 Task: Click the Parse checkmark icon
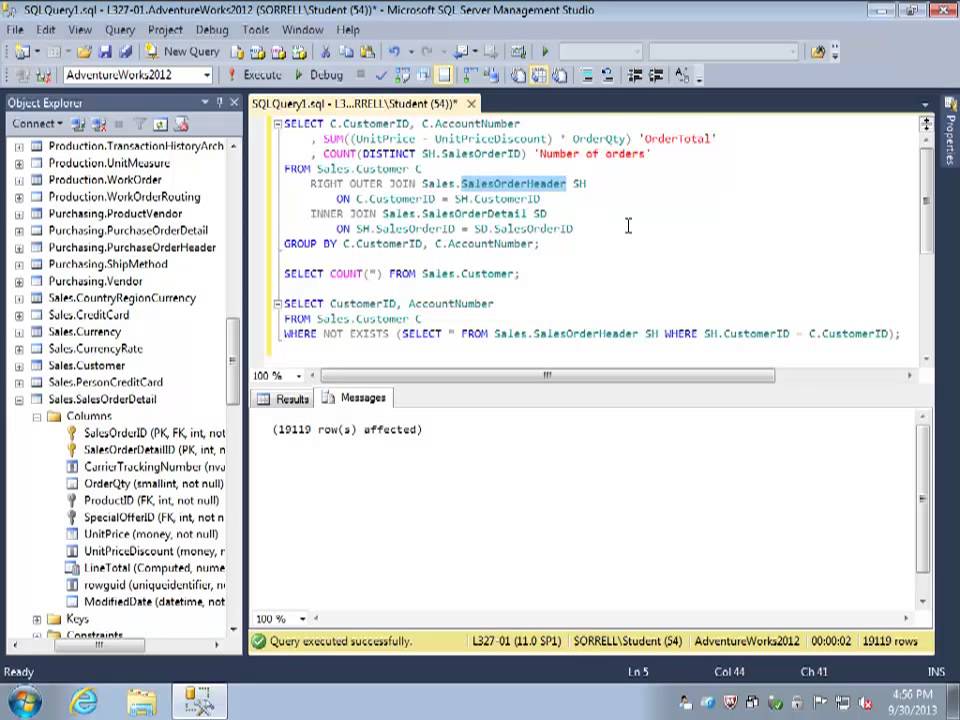(x=381, y=75)
